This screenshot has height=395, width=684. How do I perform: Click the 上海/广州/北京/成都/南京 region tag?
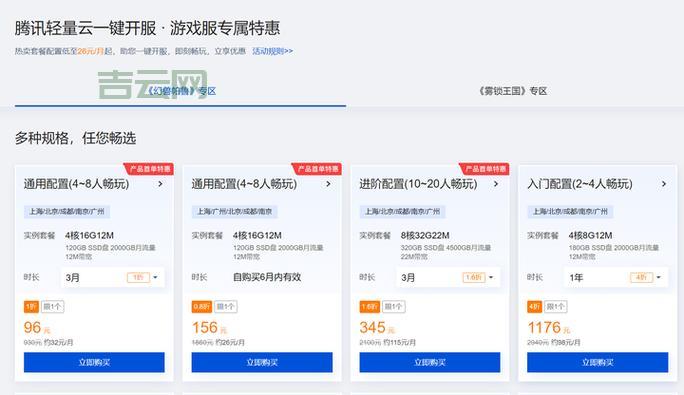[x=235, y=212]
